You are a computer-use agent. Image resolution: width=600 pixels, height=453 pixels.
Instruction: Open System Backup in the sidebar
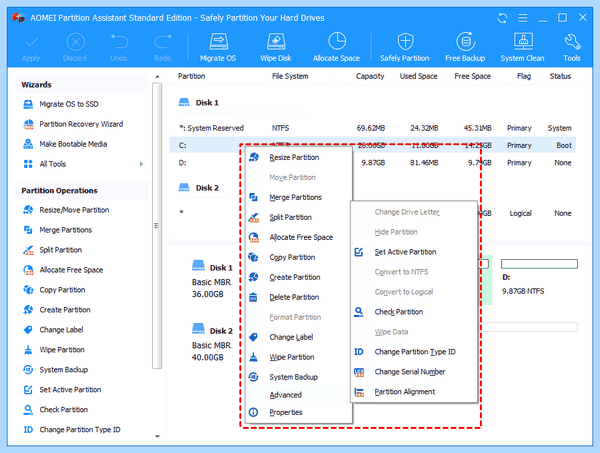tap(56, 370)
